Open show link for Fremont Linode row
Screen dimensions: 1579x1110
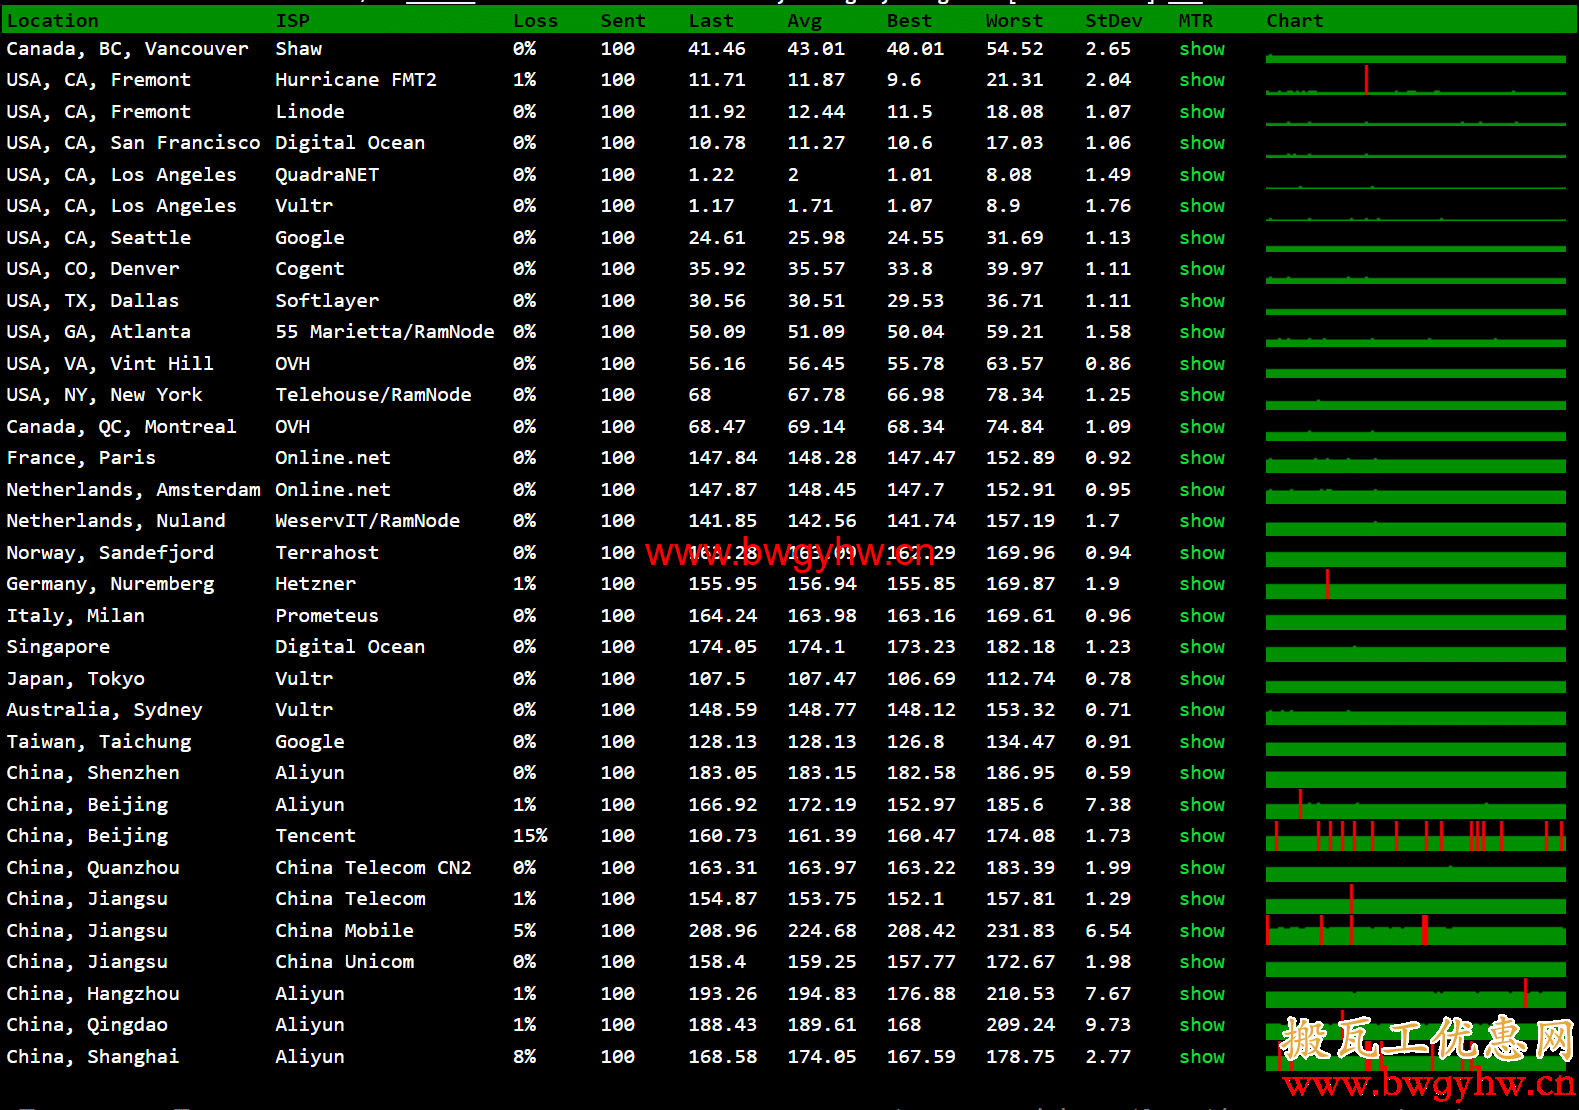tap(1201, 112)
